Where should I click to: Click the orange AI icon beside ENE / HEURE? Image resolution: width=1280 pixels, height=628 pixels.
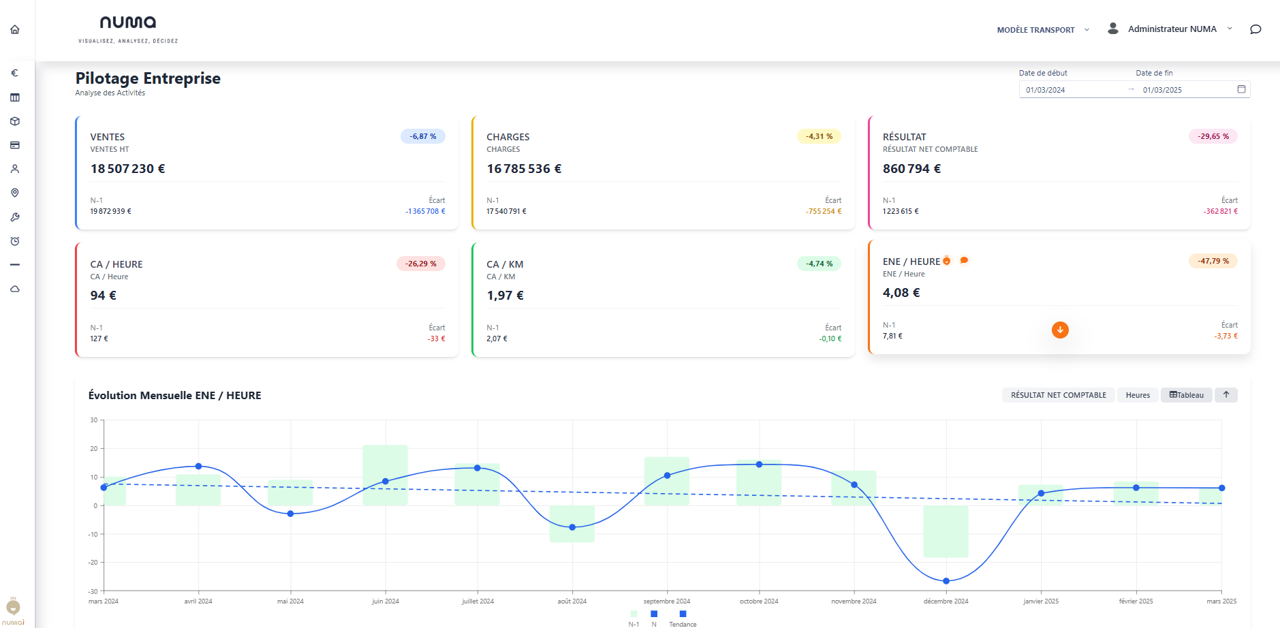pos(947,260)
